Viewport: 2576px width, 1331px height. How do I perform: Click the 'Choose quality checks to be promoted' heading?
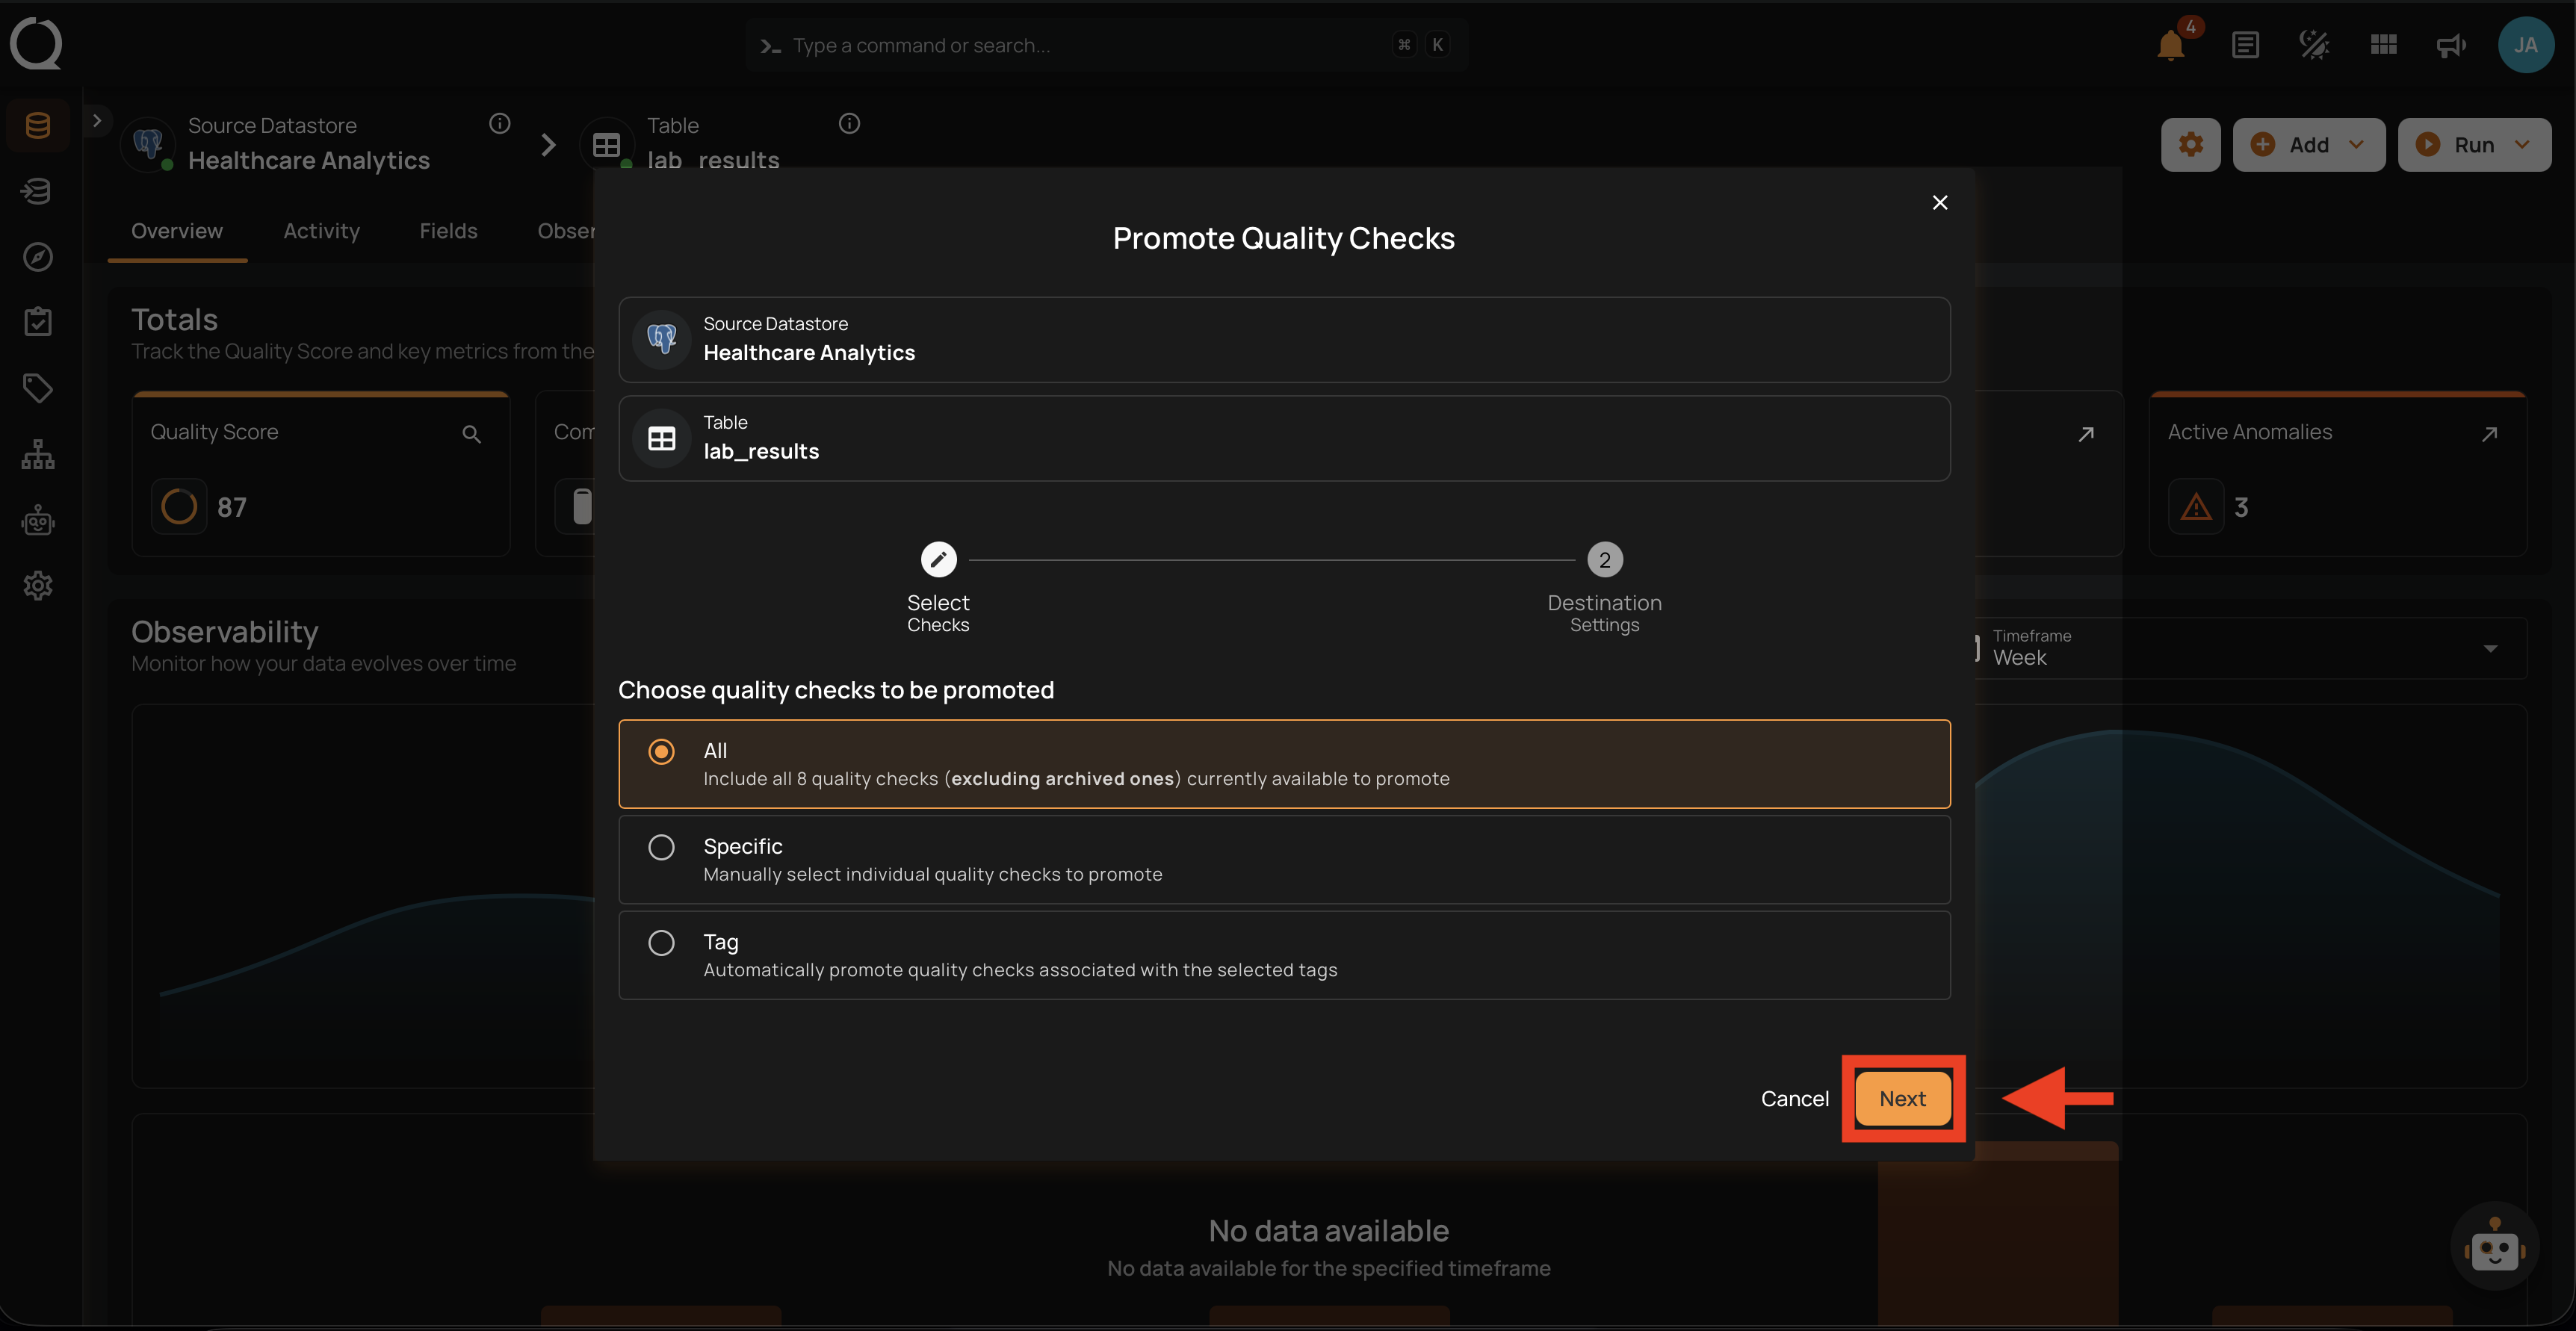click(x=836, y=690)
